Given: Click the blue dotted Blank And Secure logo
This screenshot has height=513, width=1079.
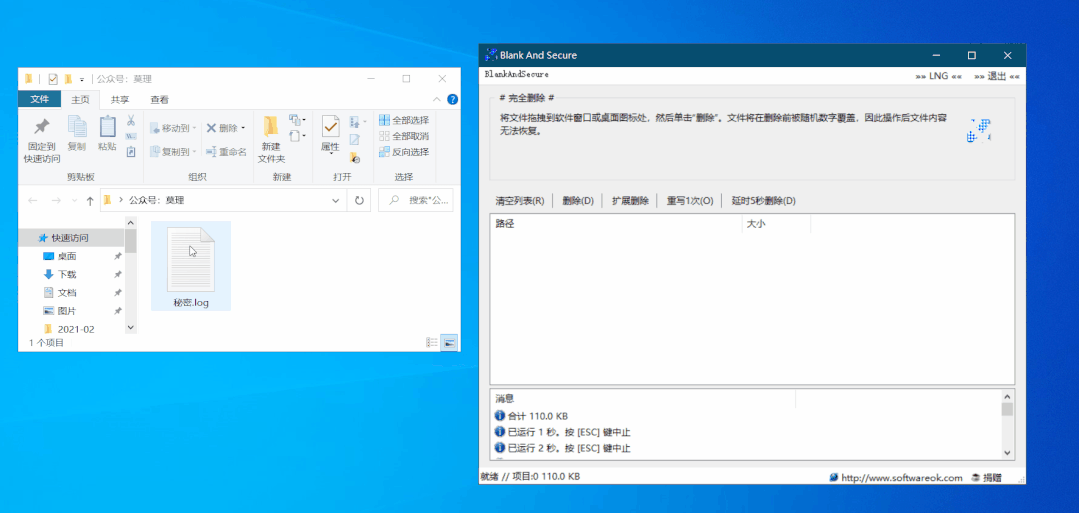Looking at the screenshot, I should (x=978, y=130).
